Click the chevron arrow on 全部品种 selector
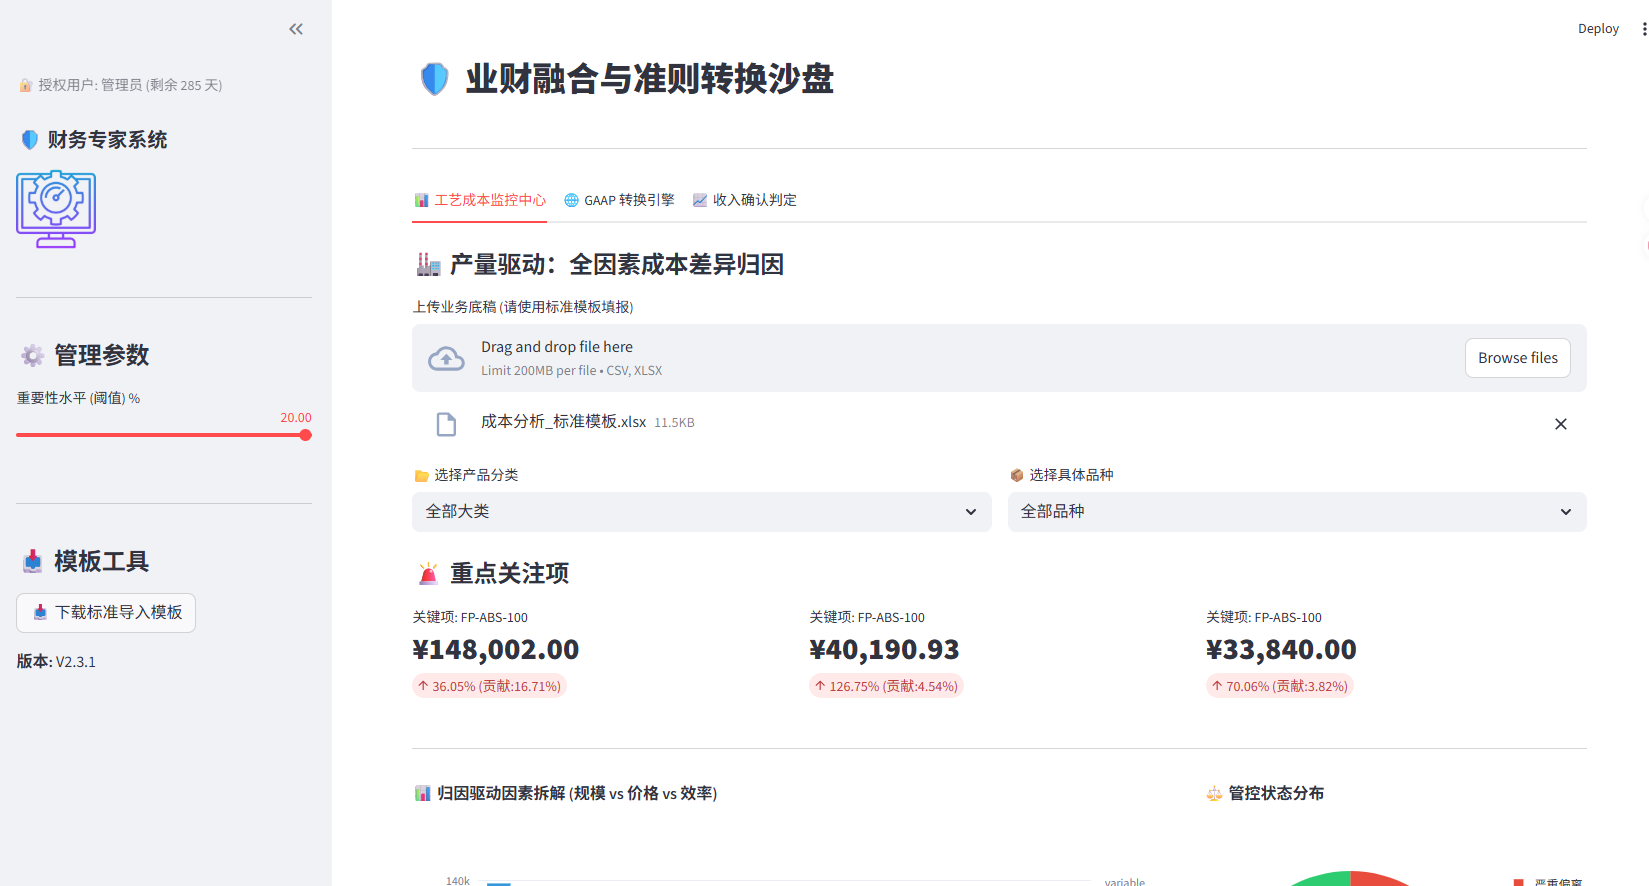The image size is (1649, 886). [x=1565, y=512]
